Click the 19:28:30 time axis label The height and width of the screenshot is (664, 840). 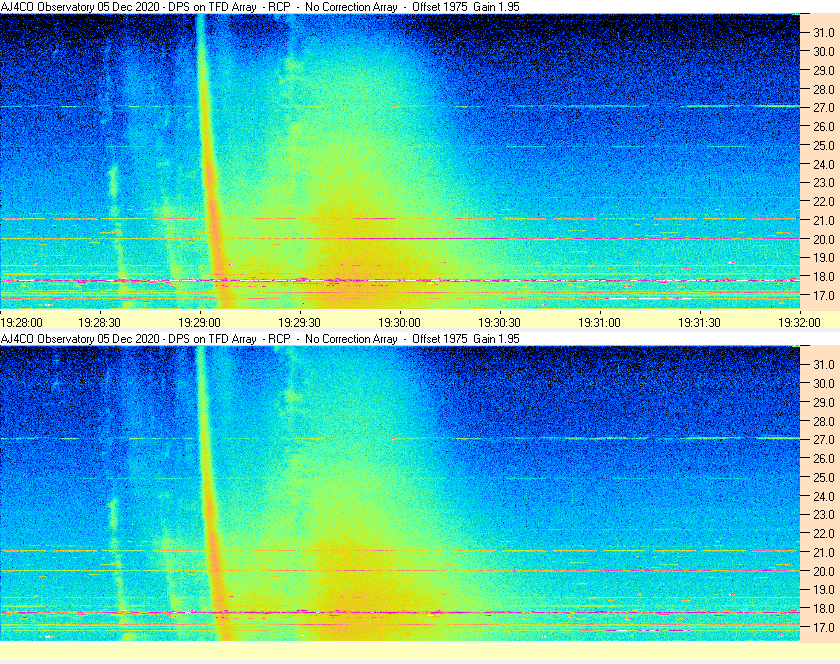(100, 323)
